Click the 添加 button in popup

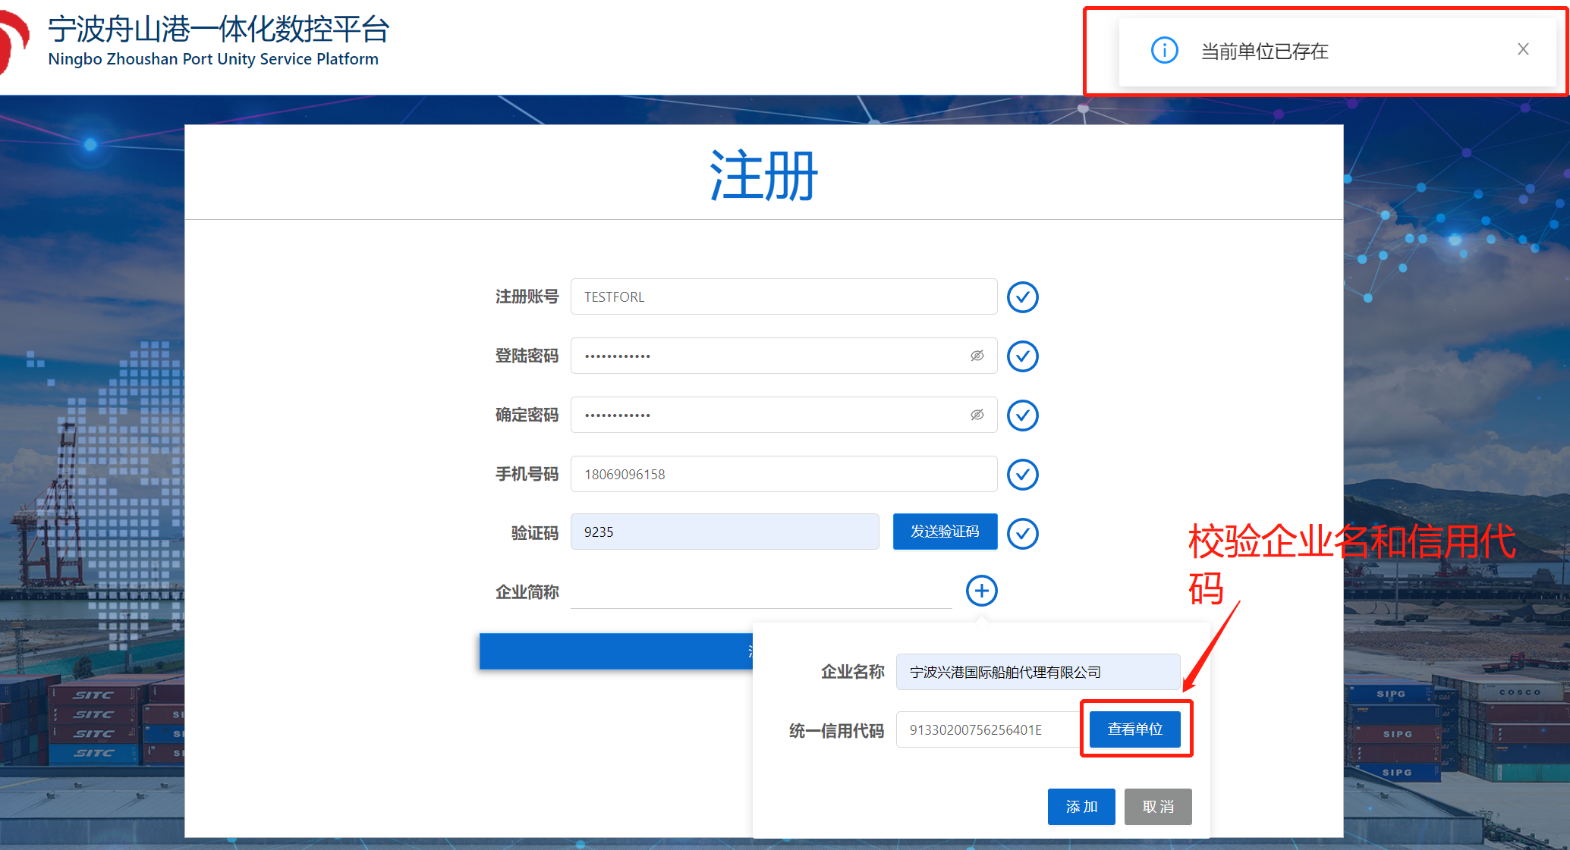tap(1081, 807)
